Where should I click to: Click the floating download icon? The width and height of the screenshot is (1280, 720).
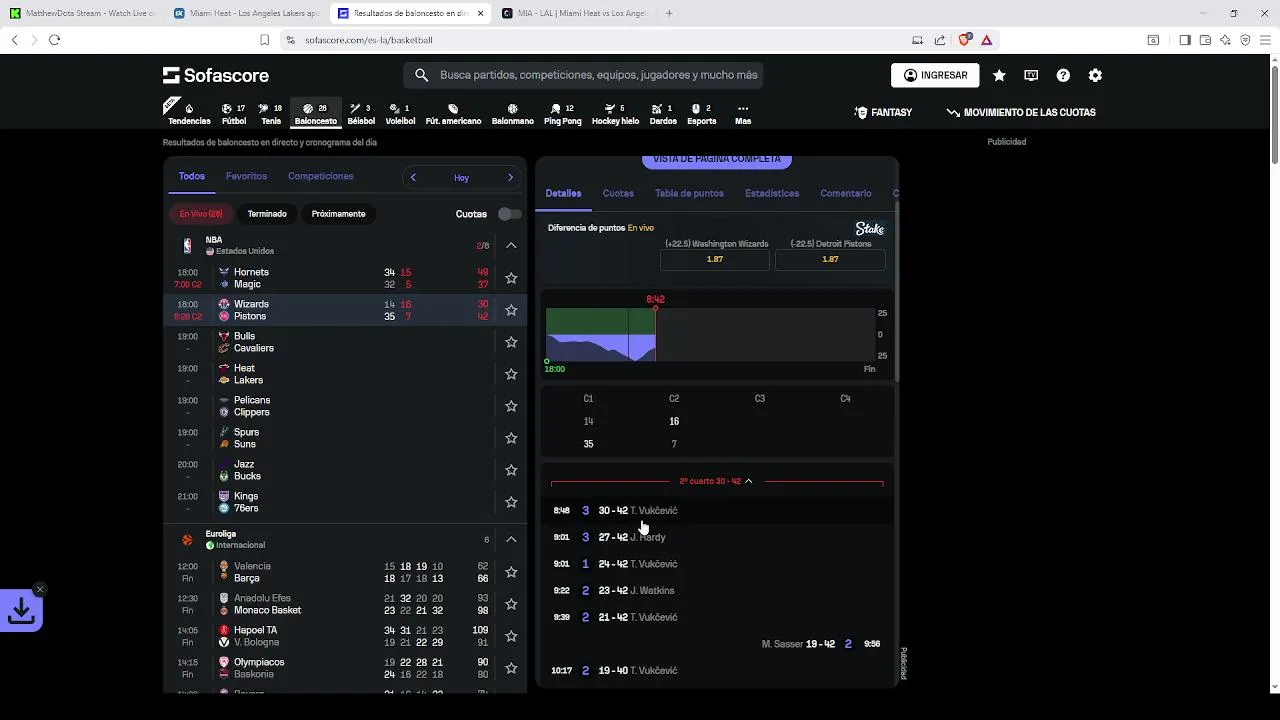pyautogui.click(x=21, y=612)
